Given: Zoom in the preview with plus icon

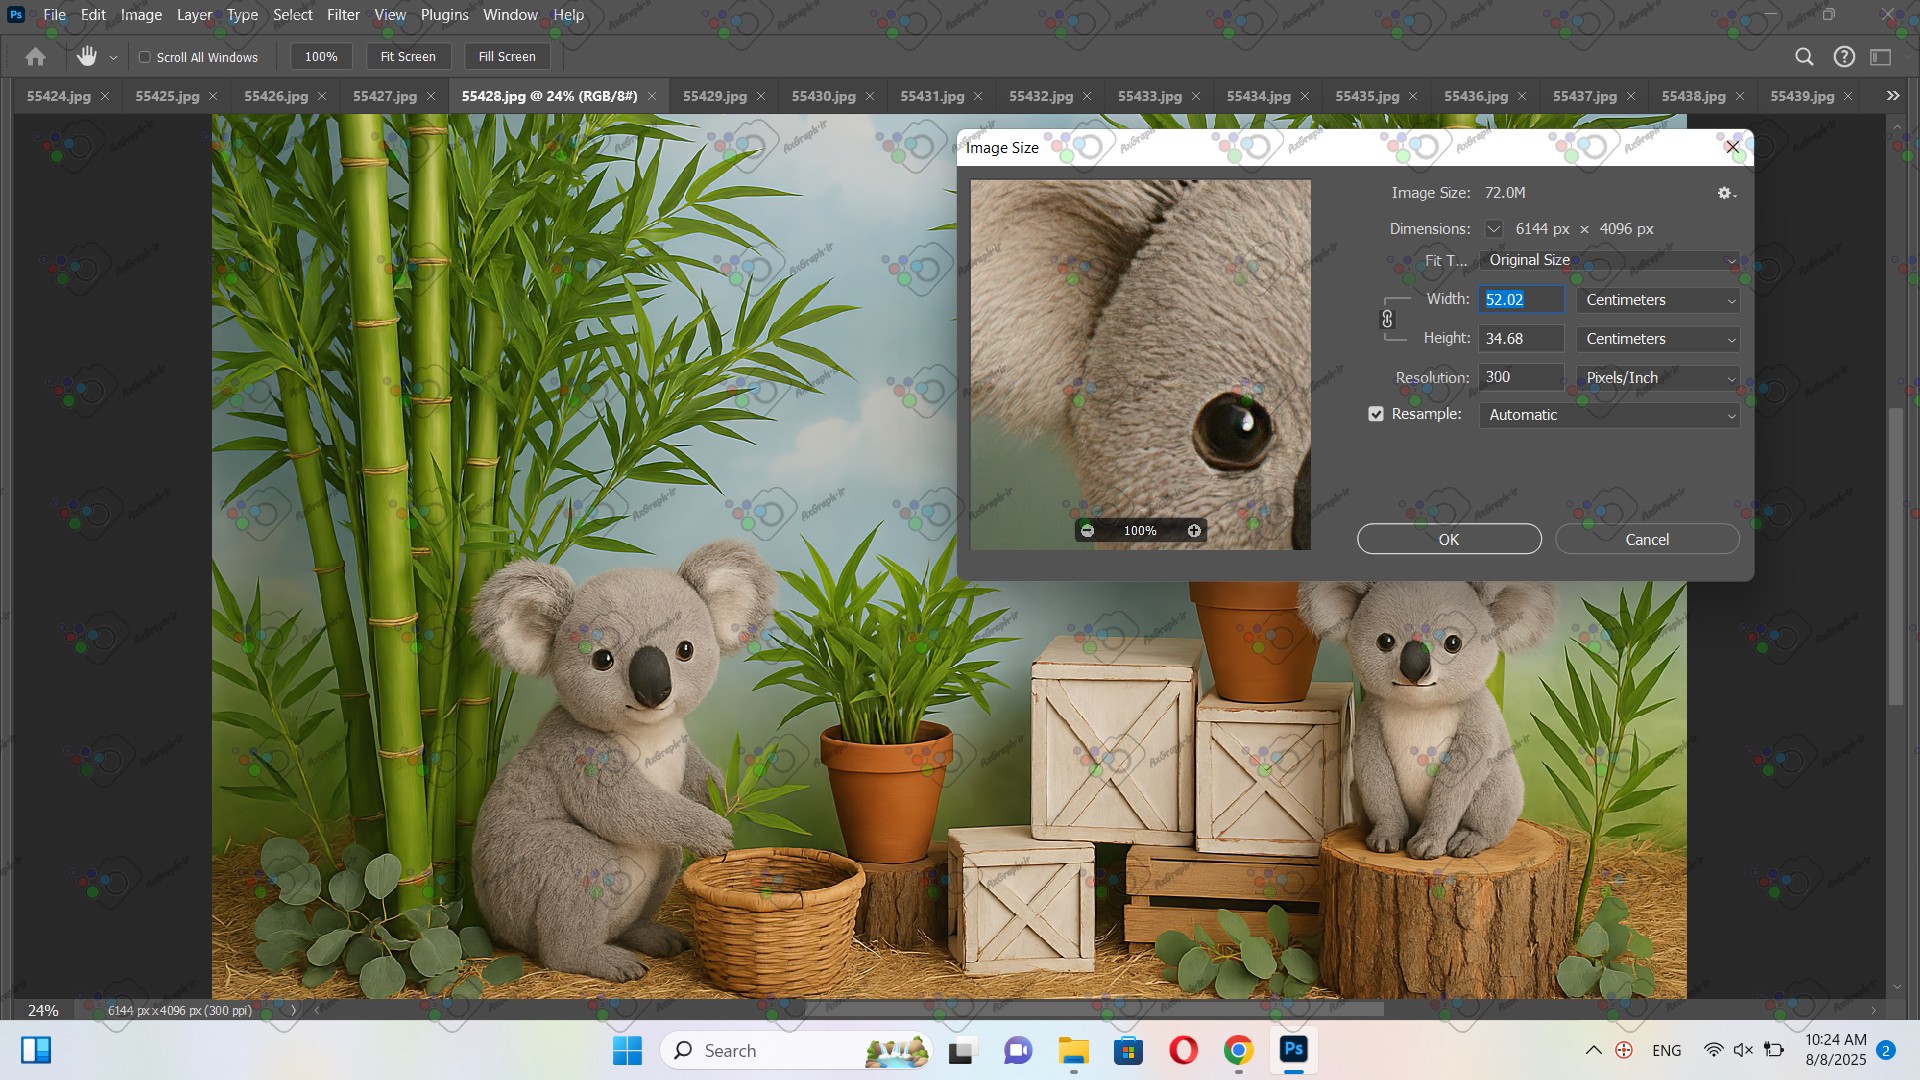Looking at the screenshot, I should point(1194,531).
